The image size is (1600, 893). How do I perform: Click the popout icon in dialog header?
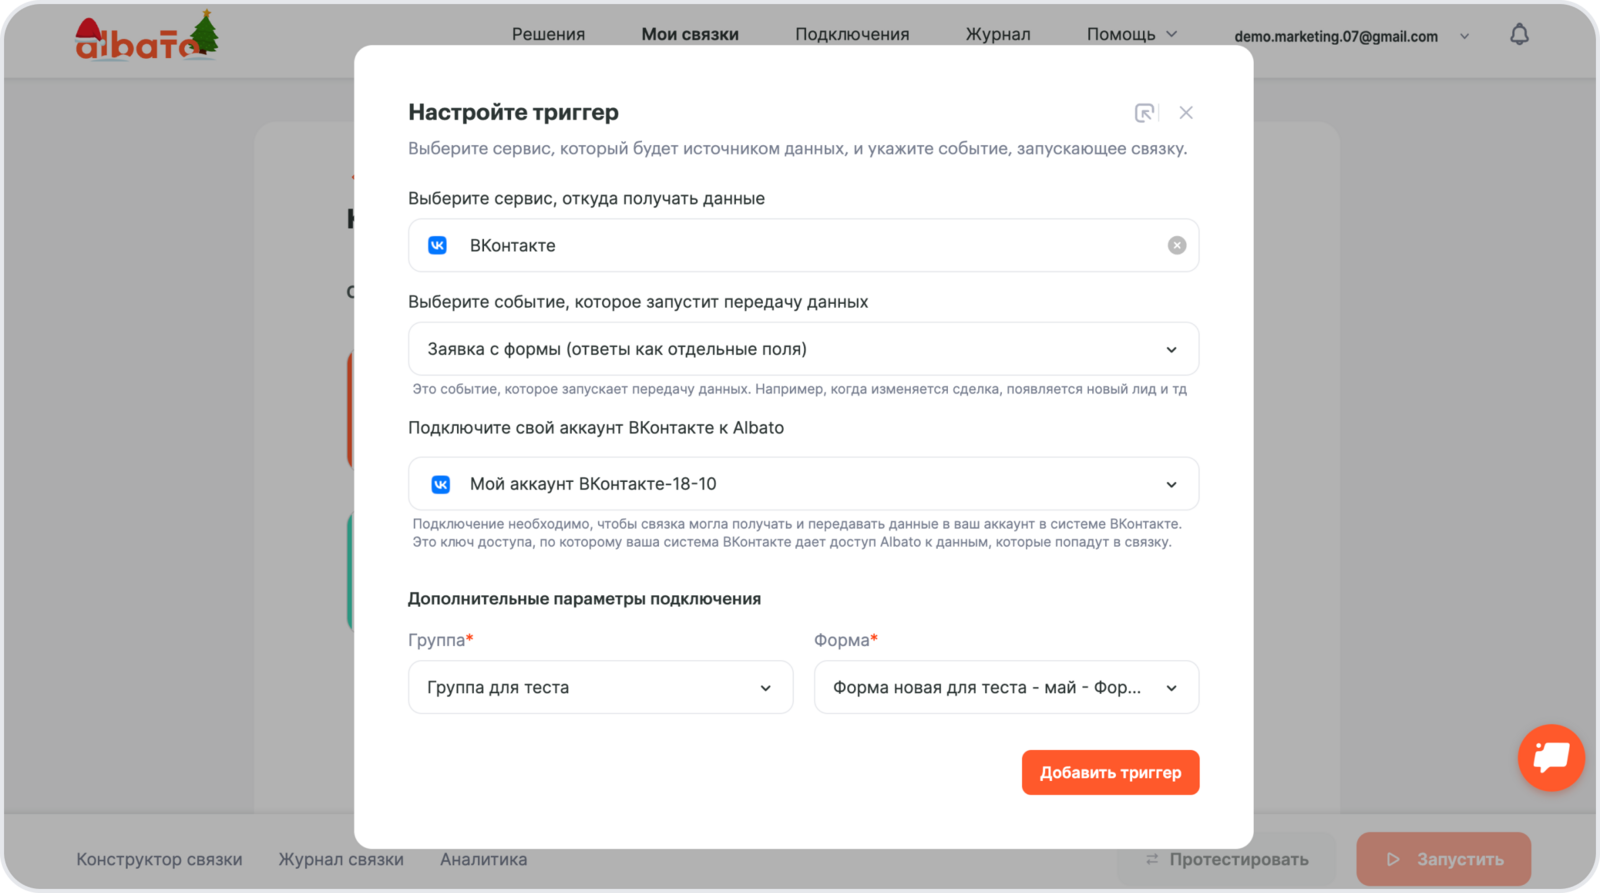click(x=1144, y=113)
